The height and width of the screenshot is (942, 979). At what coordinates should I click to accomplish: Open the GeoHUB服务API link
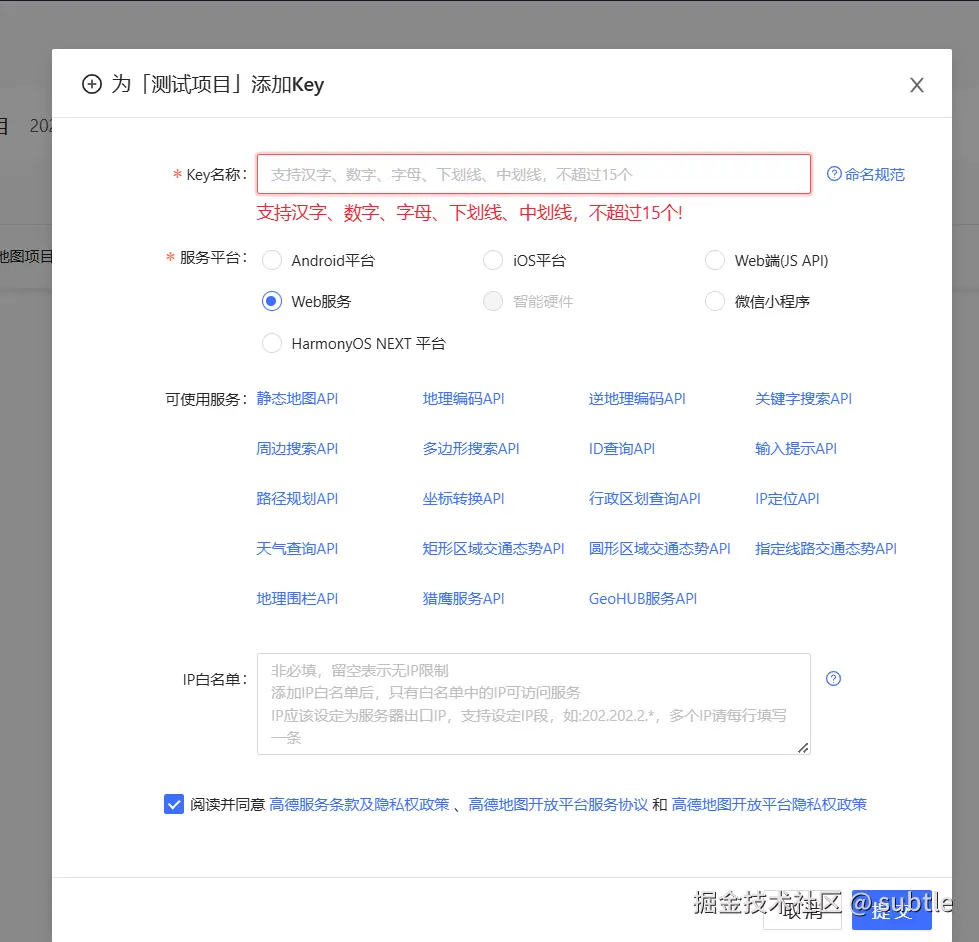(642, 599)
